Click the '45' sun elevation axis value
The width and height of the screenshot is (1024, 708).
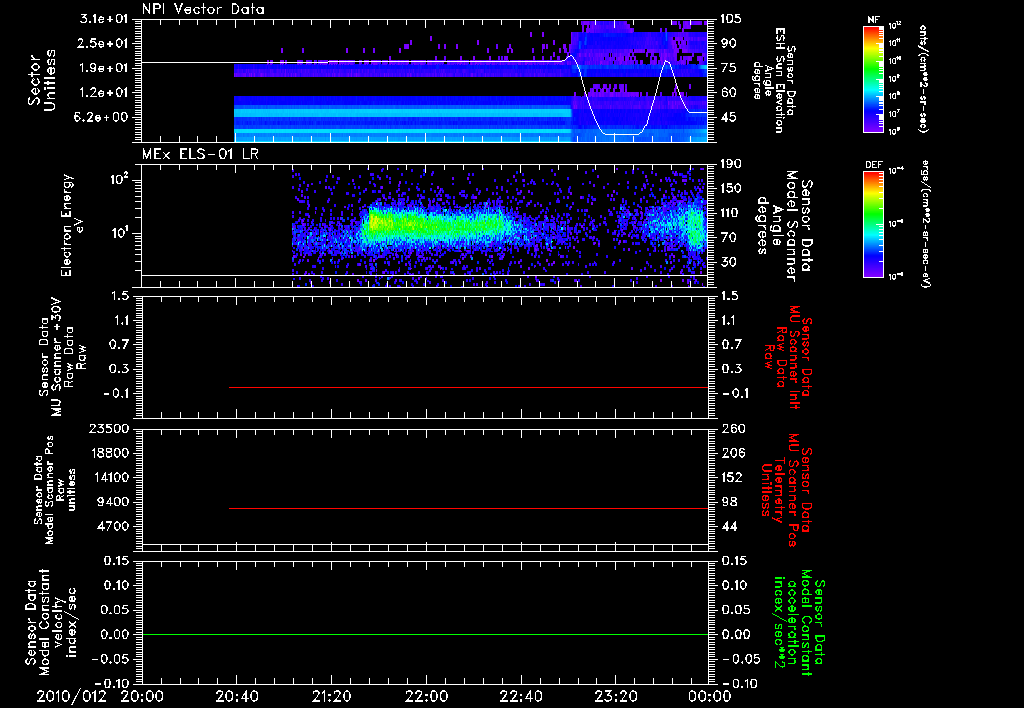coord(729,118)
